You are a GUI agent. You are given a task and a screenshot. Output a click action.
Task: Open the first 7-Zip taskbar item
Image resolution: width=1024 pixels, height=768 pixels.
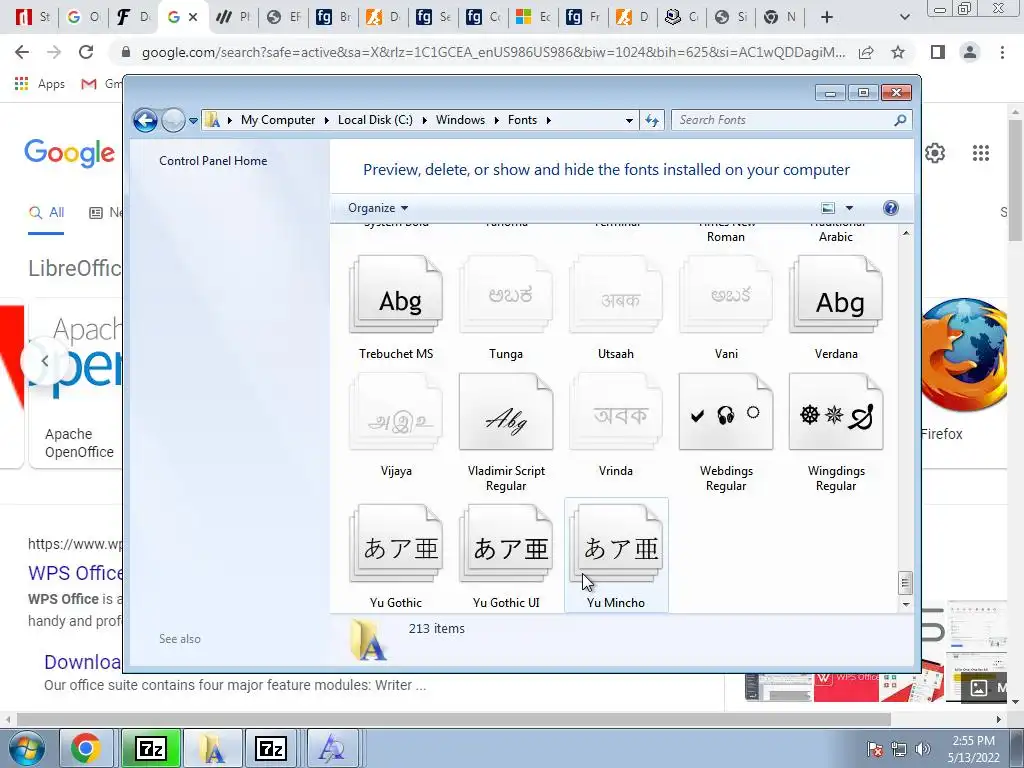click(152, 748)
